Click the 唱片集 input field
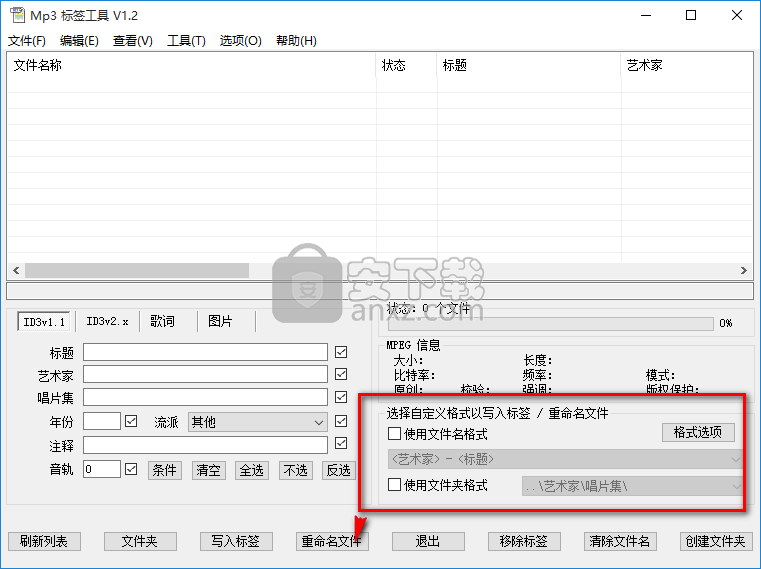 click(x=205, y=397)
